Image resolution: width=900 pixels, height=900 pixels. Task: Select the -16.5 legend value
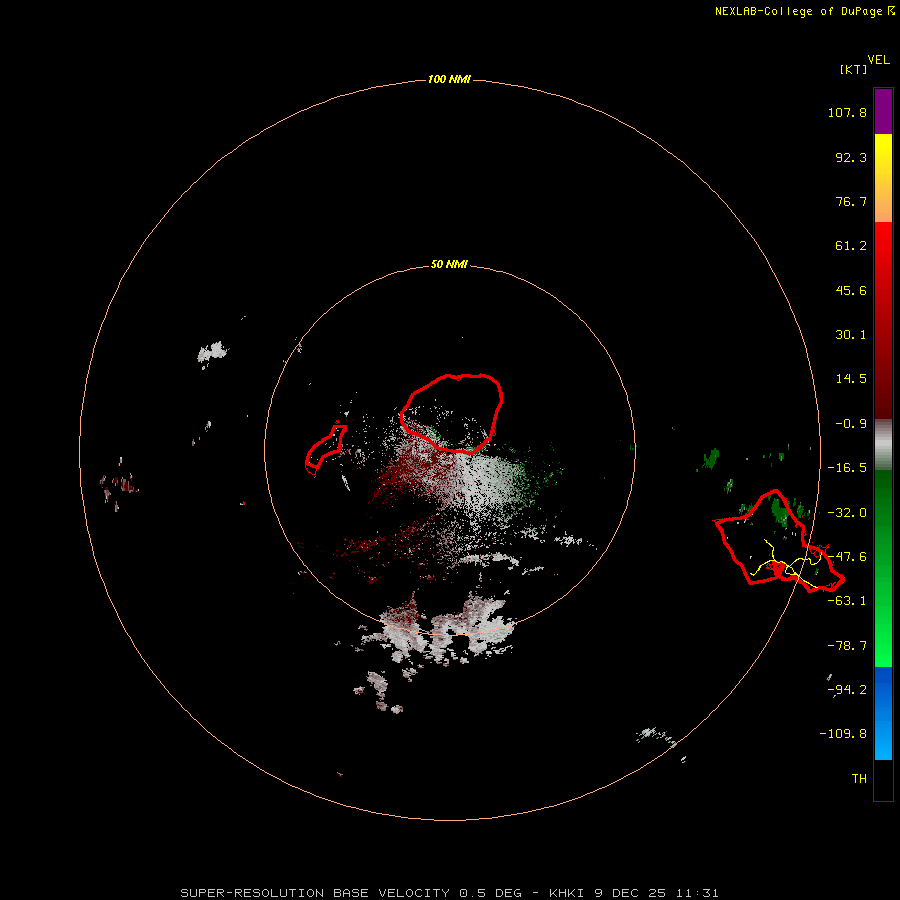(847, 468)
